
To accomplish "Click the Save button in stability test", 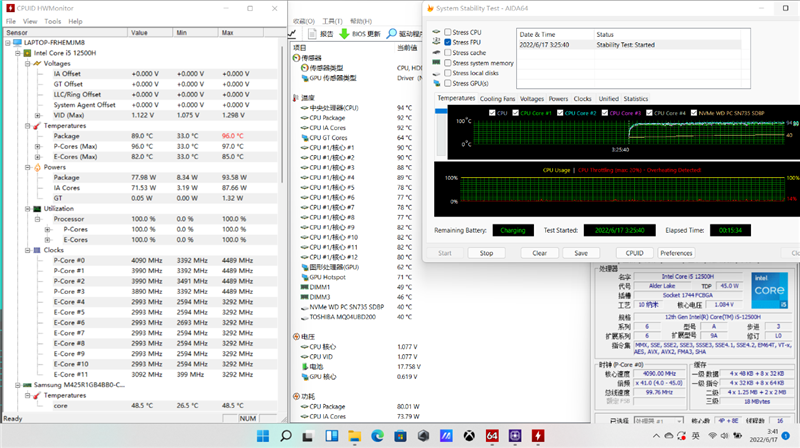I will tap(581, 253).
